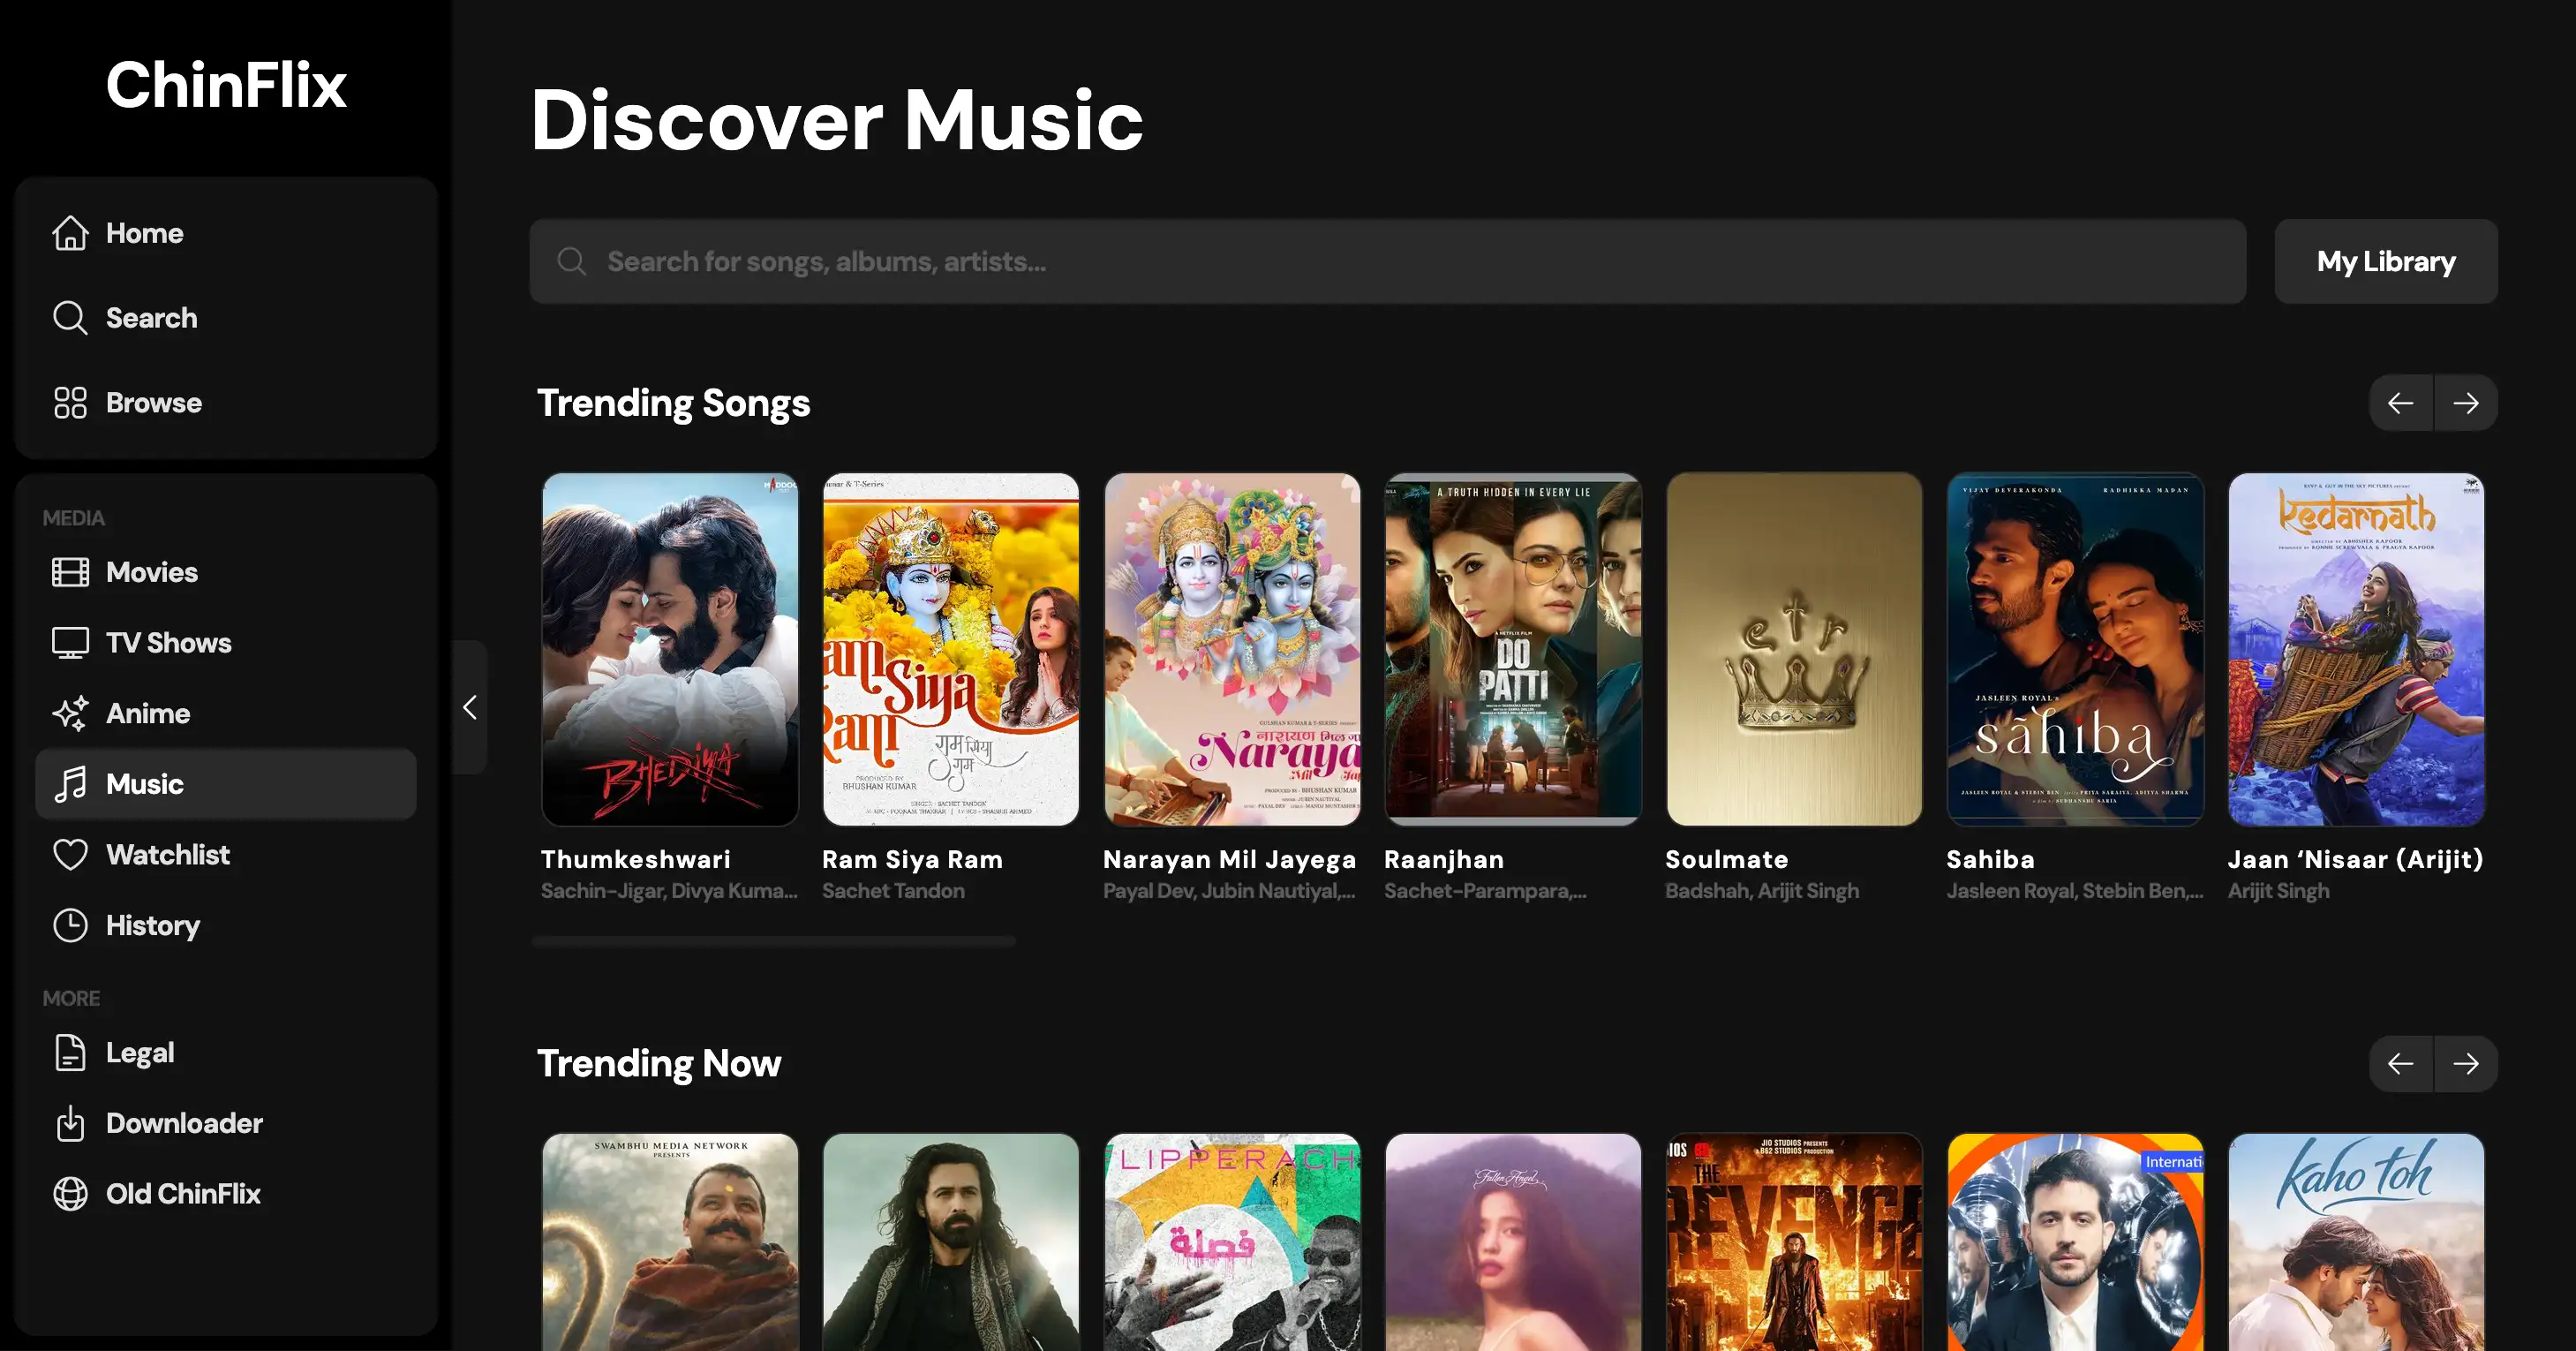
Task: Collapse the sidebar with chevron handle
Action: click(x=470, y=708)
